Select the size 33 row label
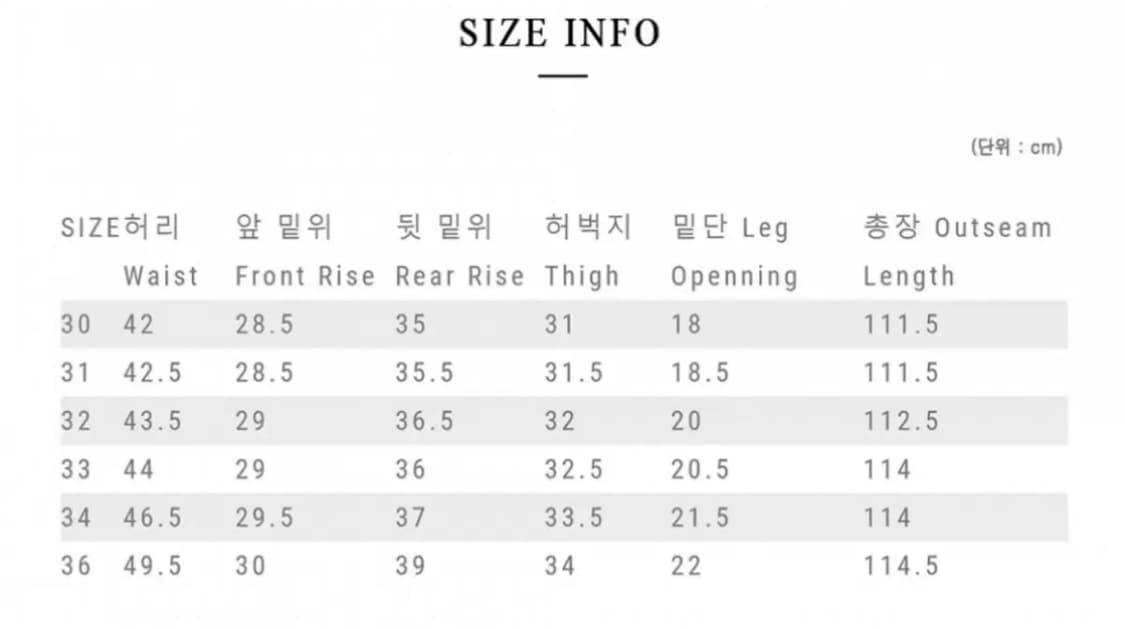 point(75,469)
